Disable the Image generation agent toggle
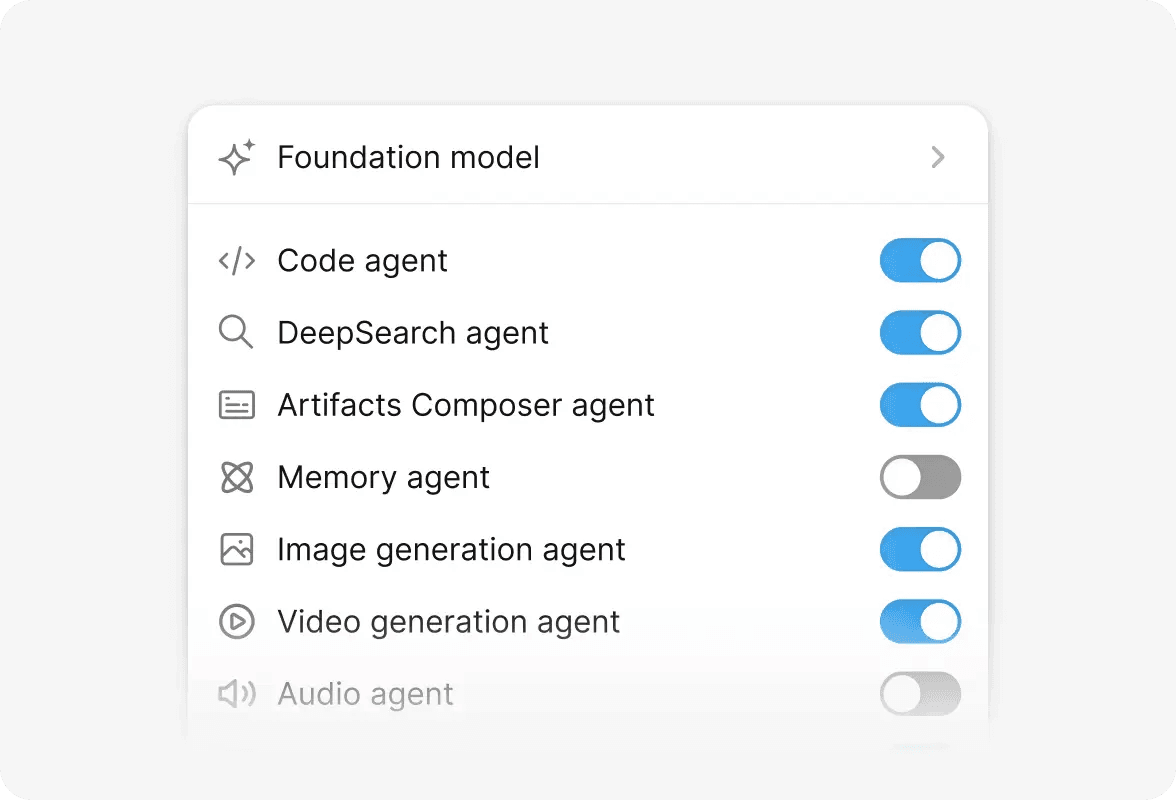The image size is (1176, 800). click(920, 549)
